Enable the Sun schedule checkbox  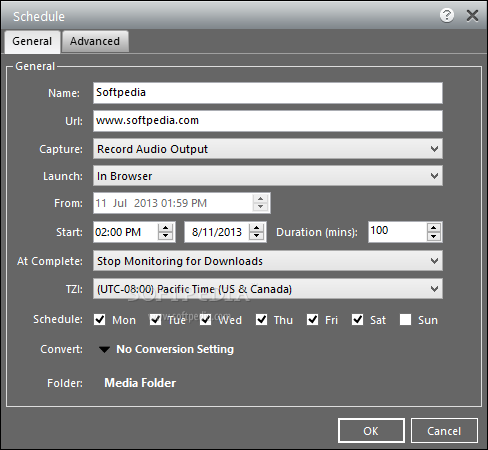point(405,320)
